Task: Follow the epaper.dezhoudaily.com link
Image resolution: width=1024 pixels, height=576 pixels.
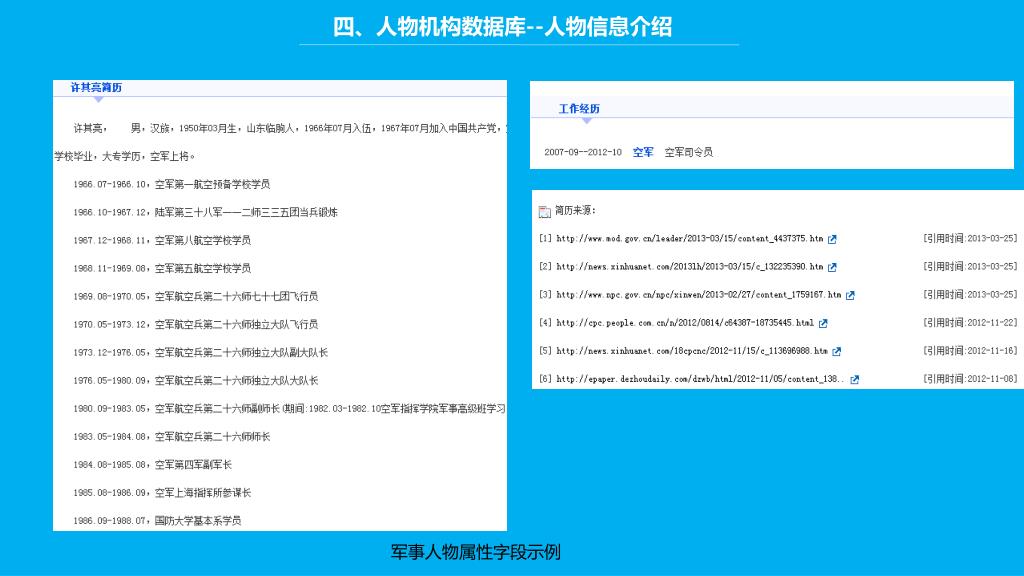Action: pyautogui.click(x=700, y=380)
